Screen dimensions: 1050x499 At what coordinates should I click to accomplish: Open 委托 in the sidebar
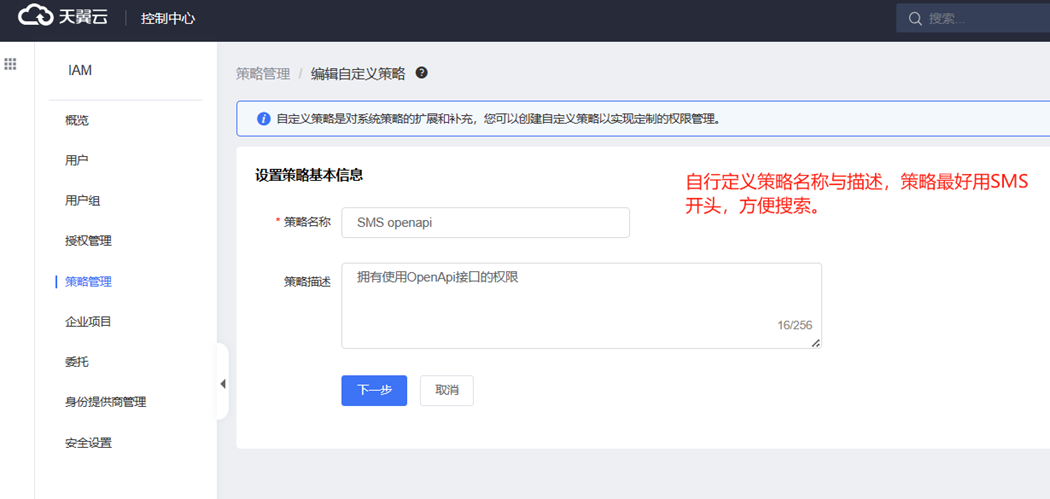77,362
